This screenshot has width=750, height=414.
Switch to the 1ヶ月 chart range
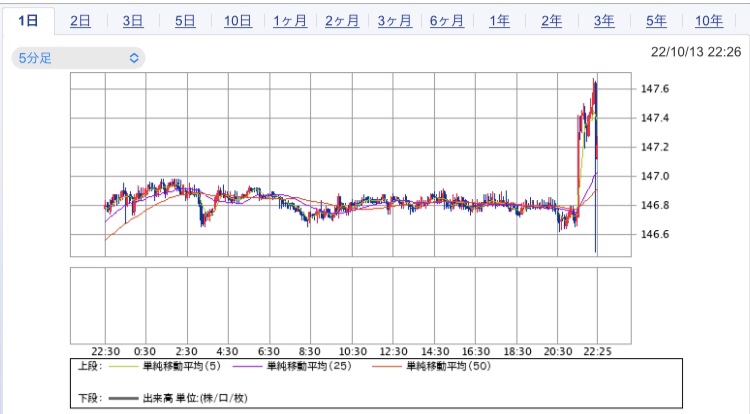click(x=290, y=21)
